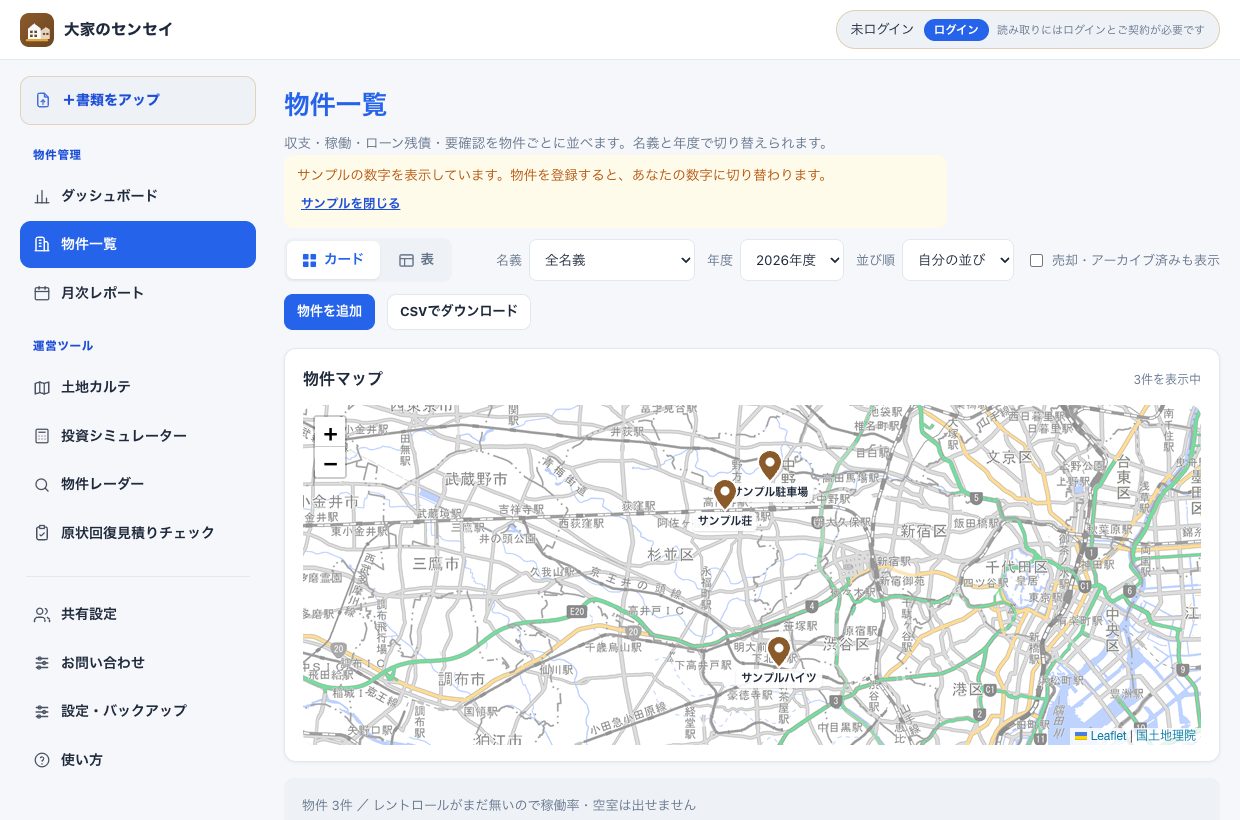Image resolution: width=1240 pixels, height=820 pixels.
Task: Open the 国土地理院 attribution link
Action: point(1165,735)
